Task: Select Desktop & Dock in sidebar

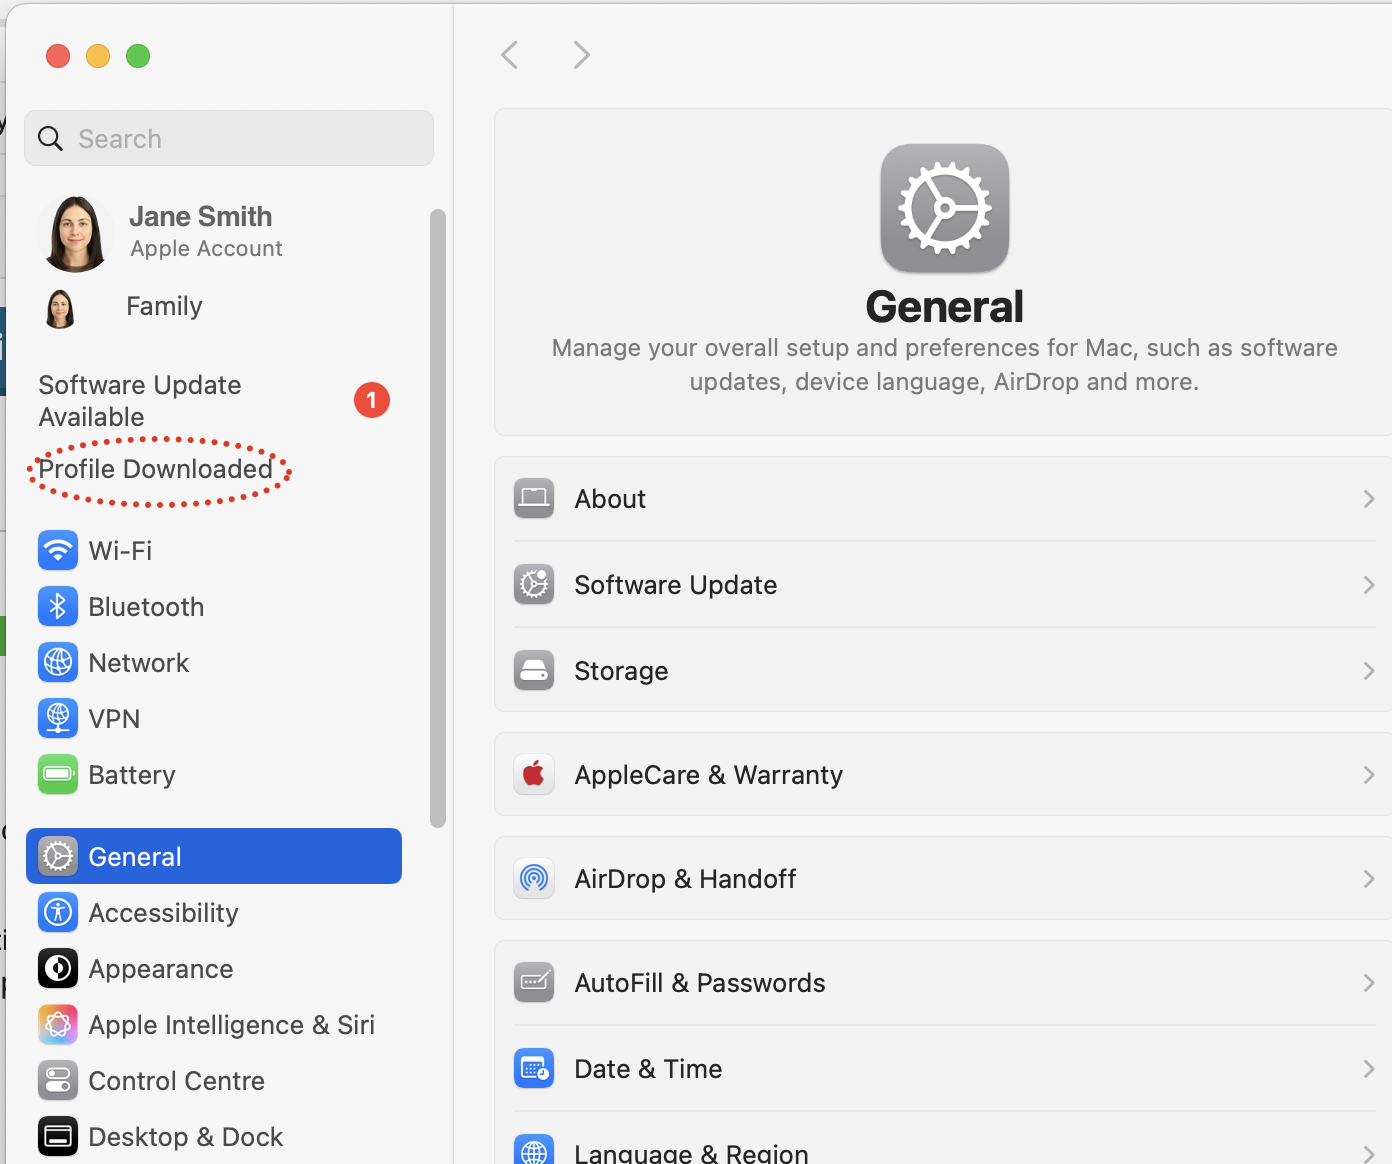Action: (x=186, y=1137)
